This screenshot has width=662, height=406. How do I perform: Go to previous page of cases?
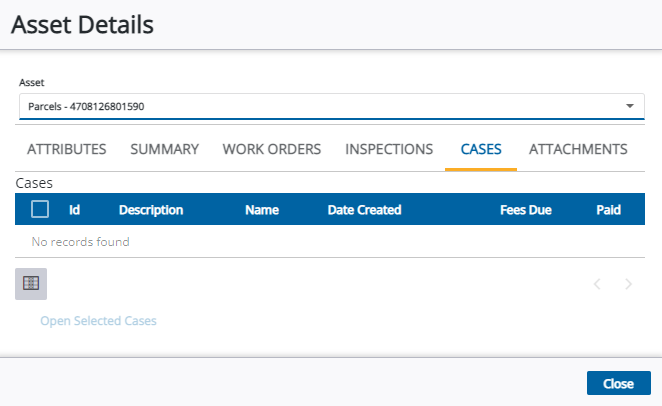tap(597, 284)
